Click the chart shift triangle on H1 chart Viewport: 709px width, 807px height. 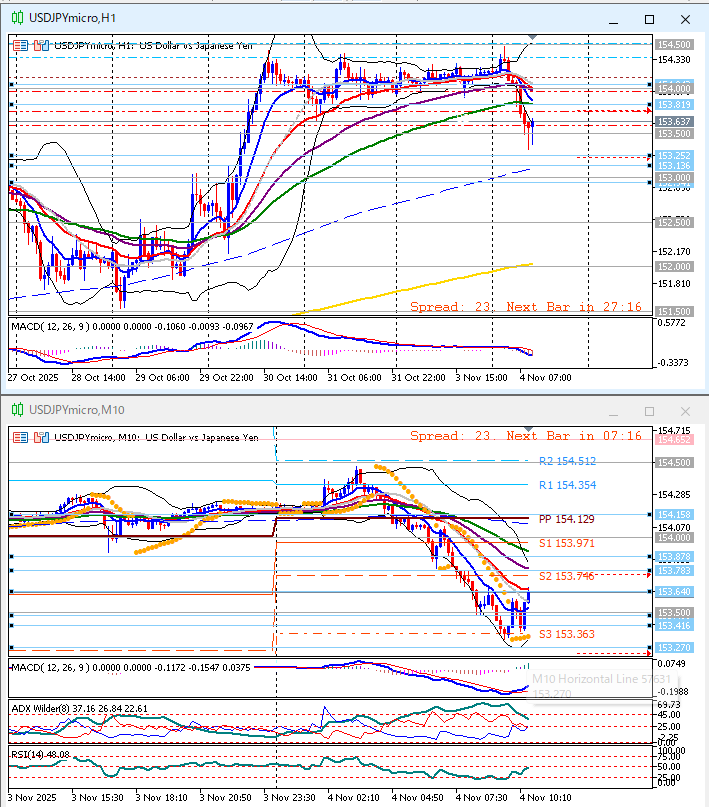[532, 38]
